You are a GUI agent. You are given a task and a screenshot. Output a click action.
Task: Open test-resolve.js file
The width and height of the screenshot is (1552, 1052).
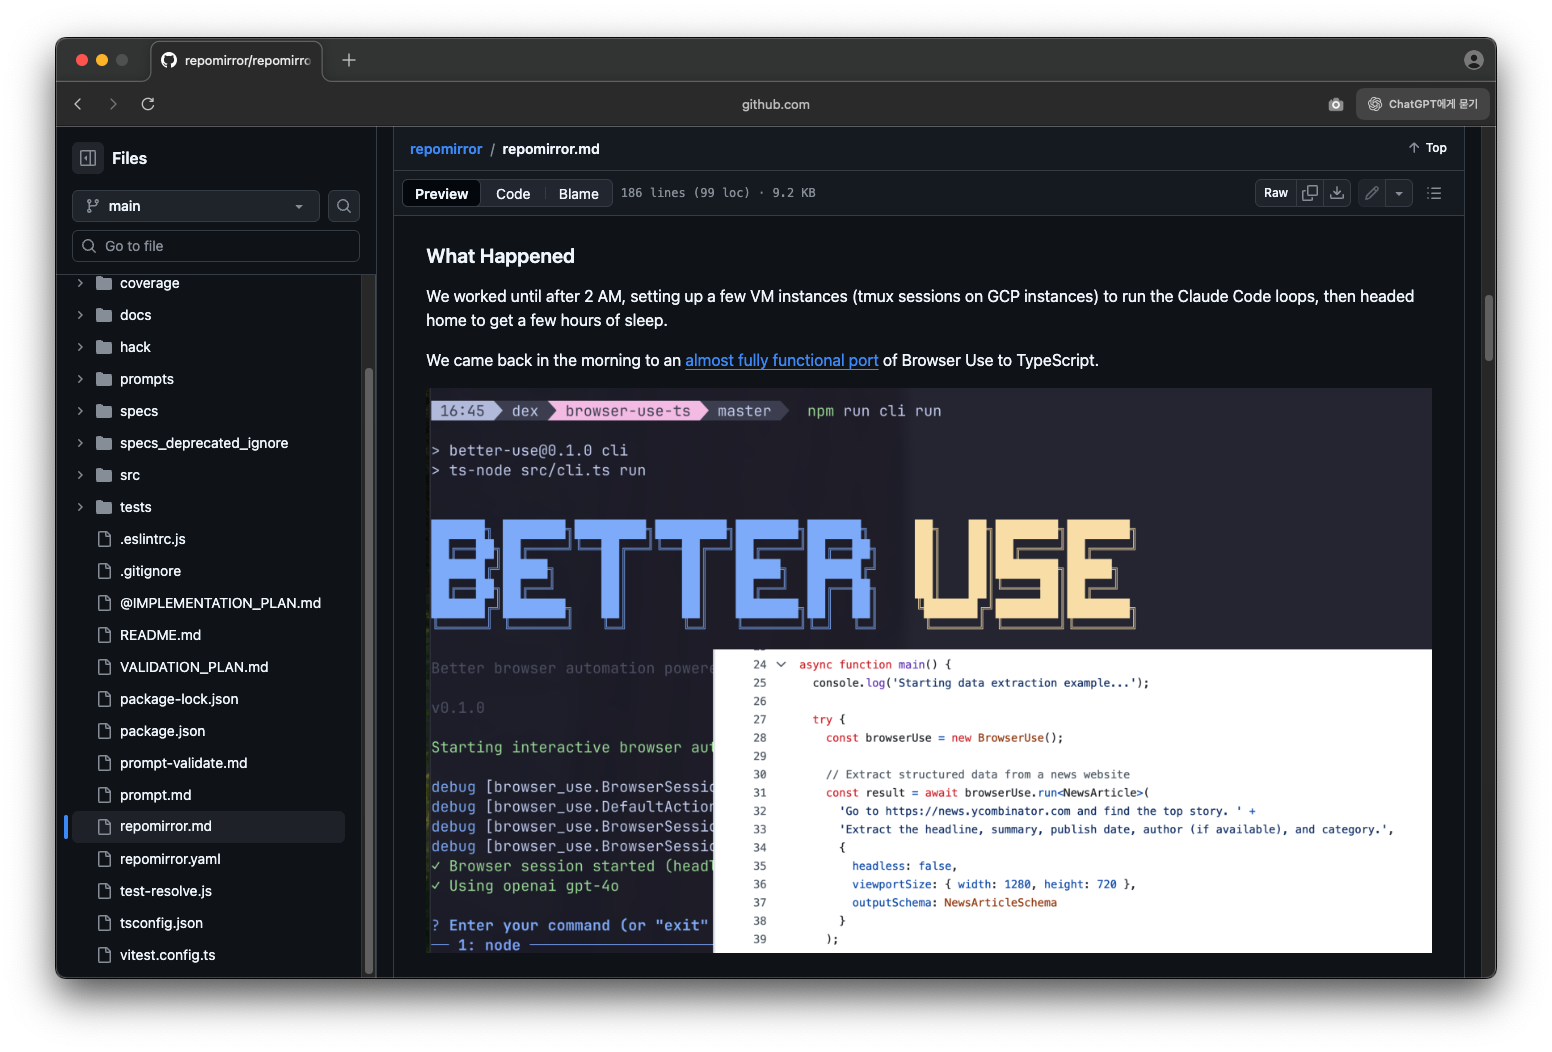[166, 891]
